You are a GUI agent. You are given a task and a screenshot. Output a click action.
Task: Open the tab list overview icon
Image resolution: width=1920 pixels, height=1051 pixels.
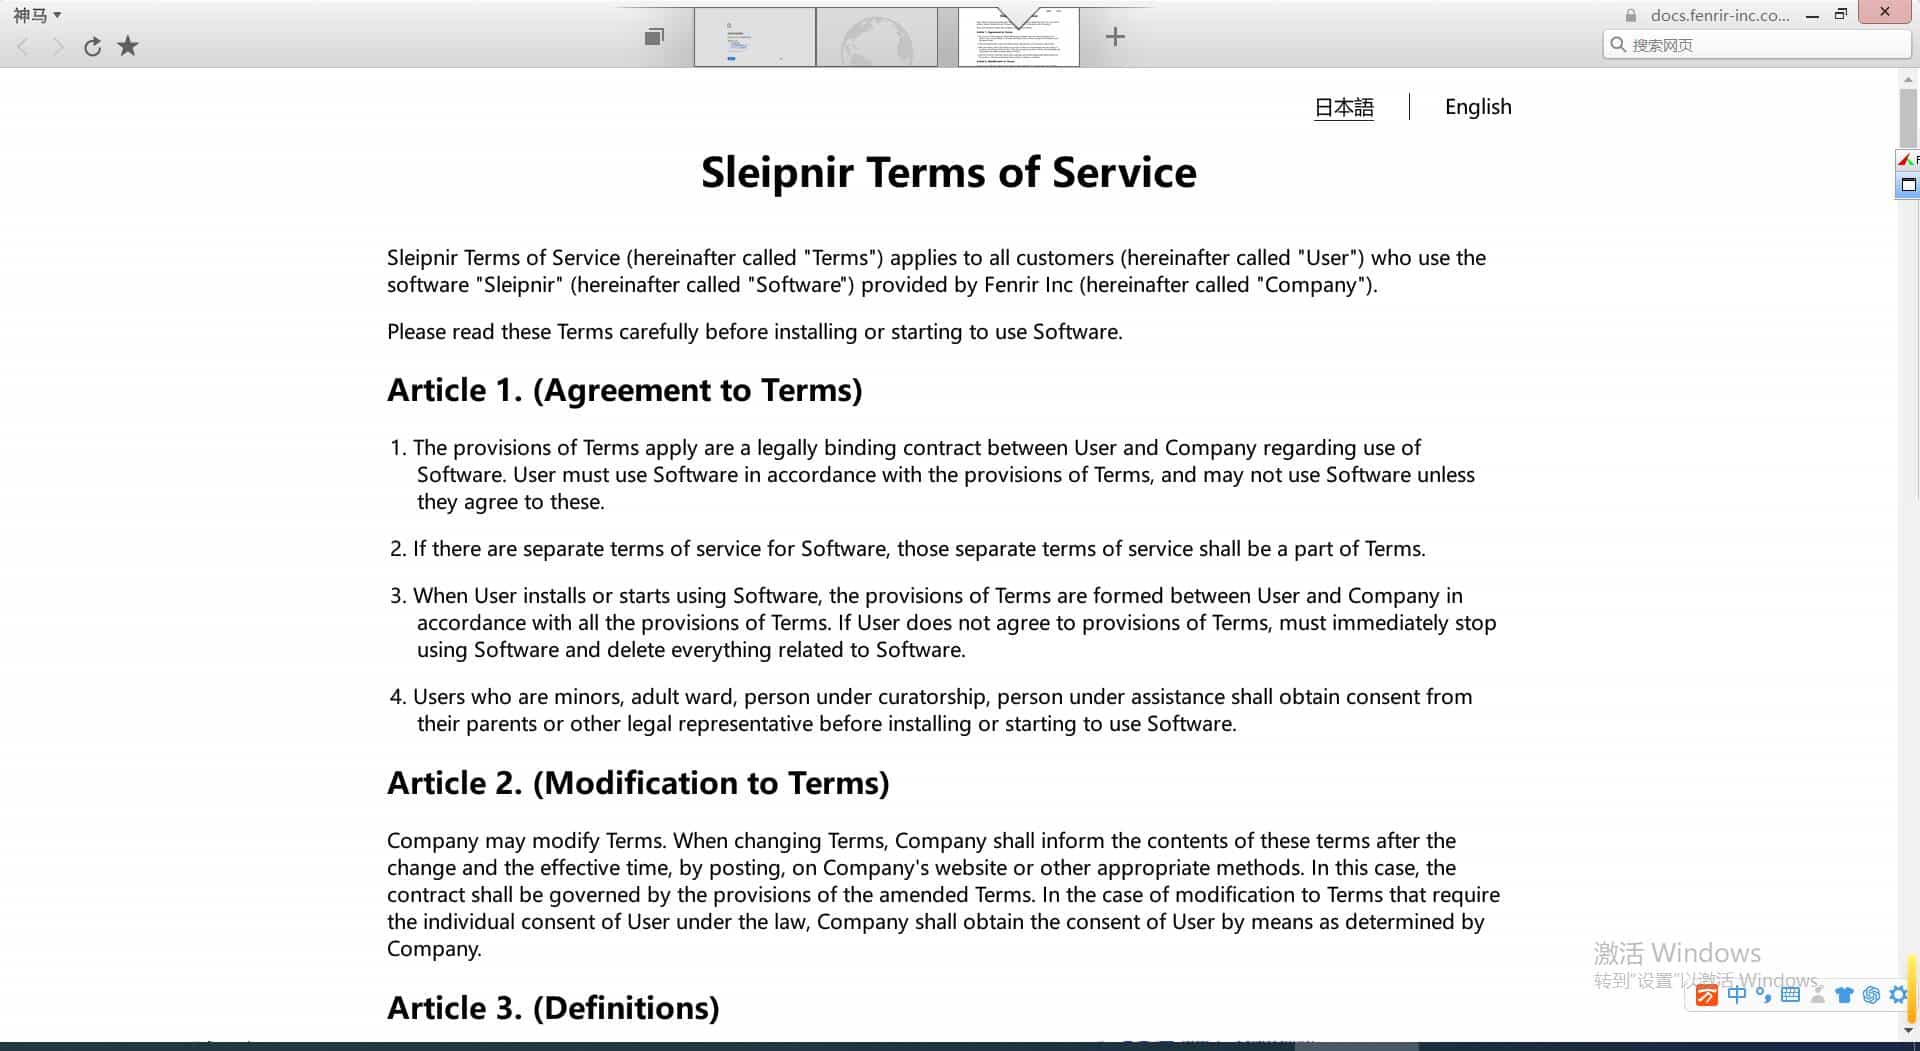(654, 37)
